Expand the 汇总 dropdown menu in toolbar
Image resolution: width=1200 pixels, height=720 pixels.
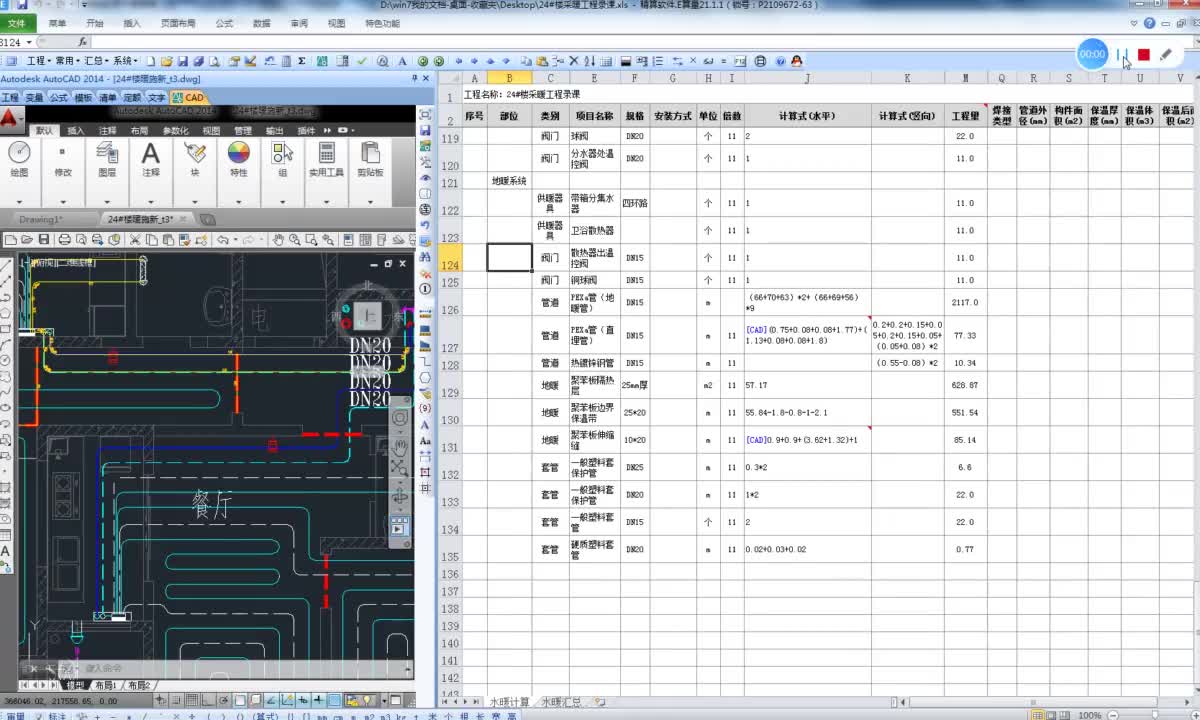coord(96,61)
